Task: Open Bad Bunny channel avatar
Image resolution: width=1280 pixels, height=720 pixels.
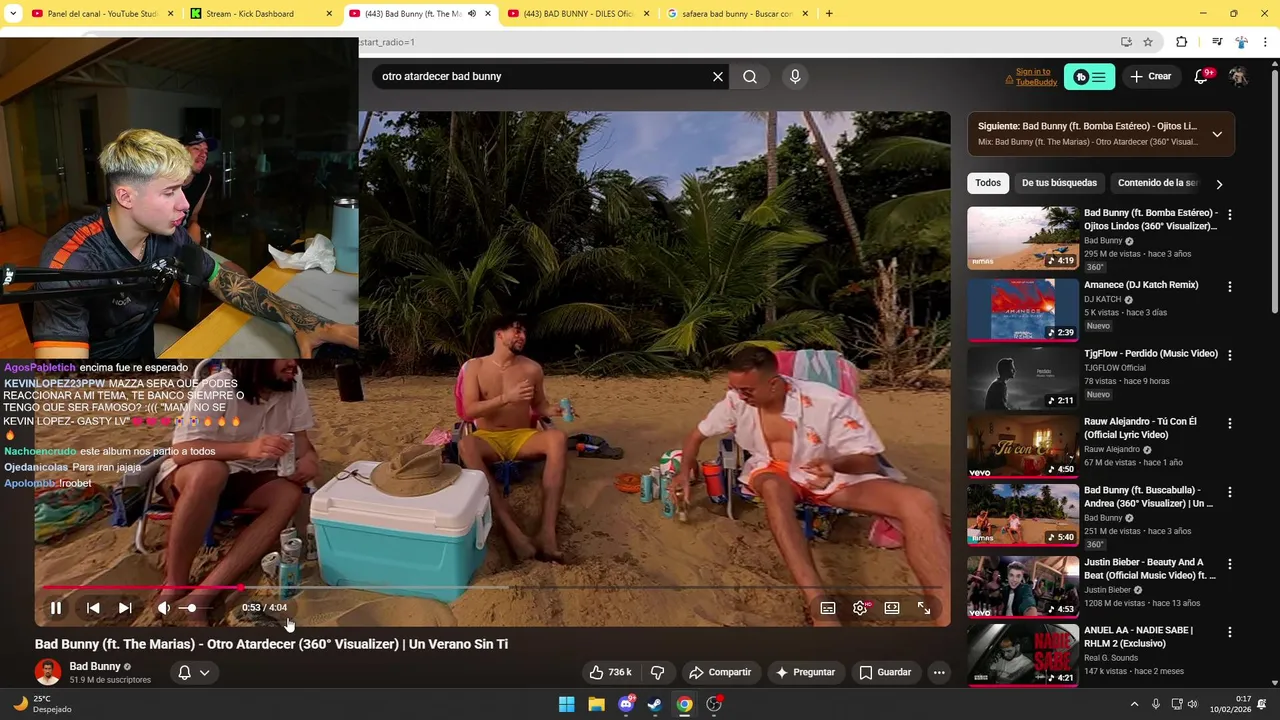Action: 48,672
